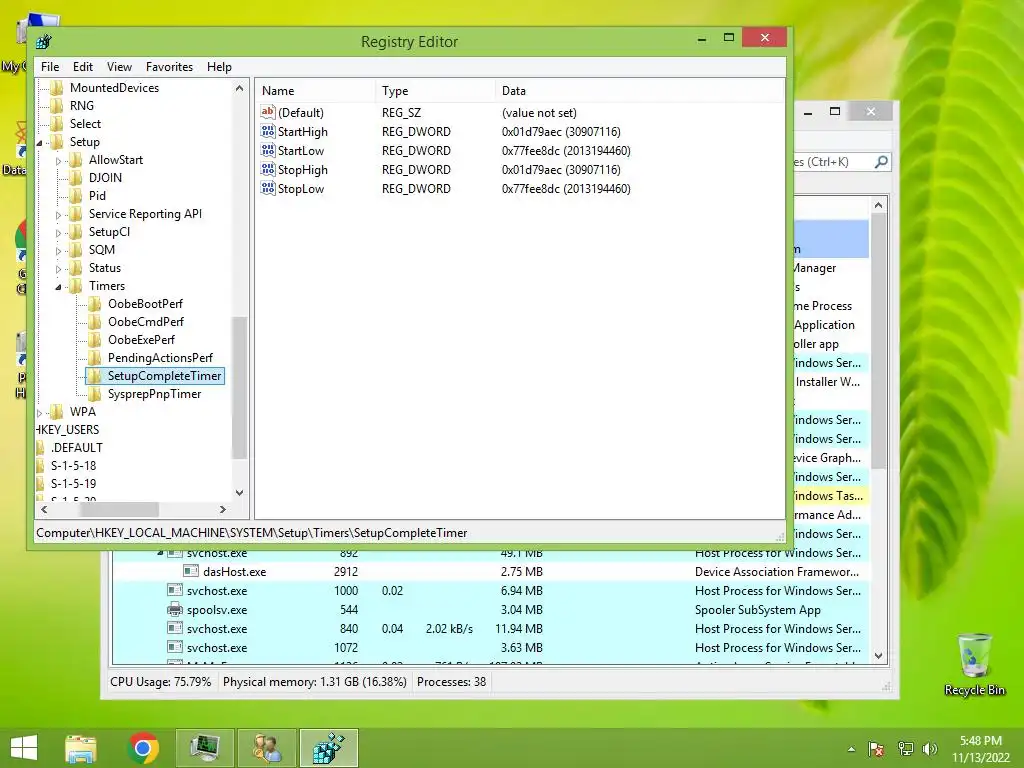Viewport: 1024px width, 768px height.
Task: Sort values by the Name column header
Action: [x=315, y=91]
